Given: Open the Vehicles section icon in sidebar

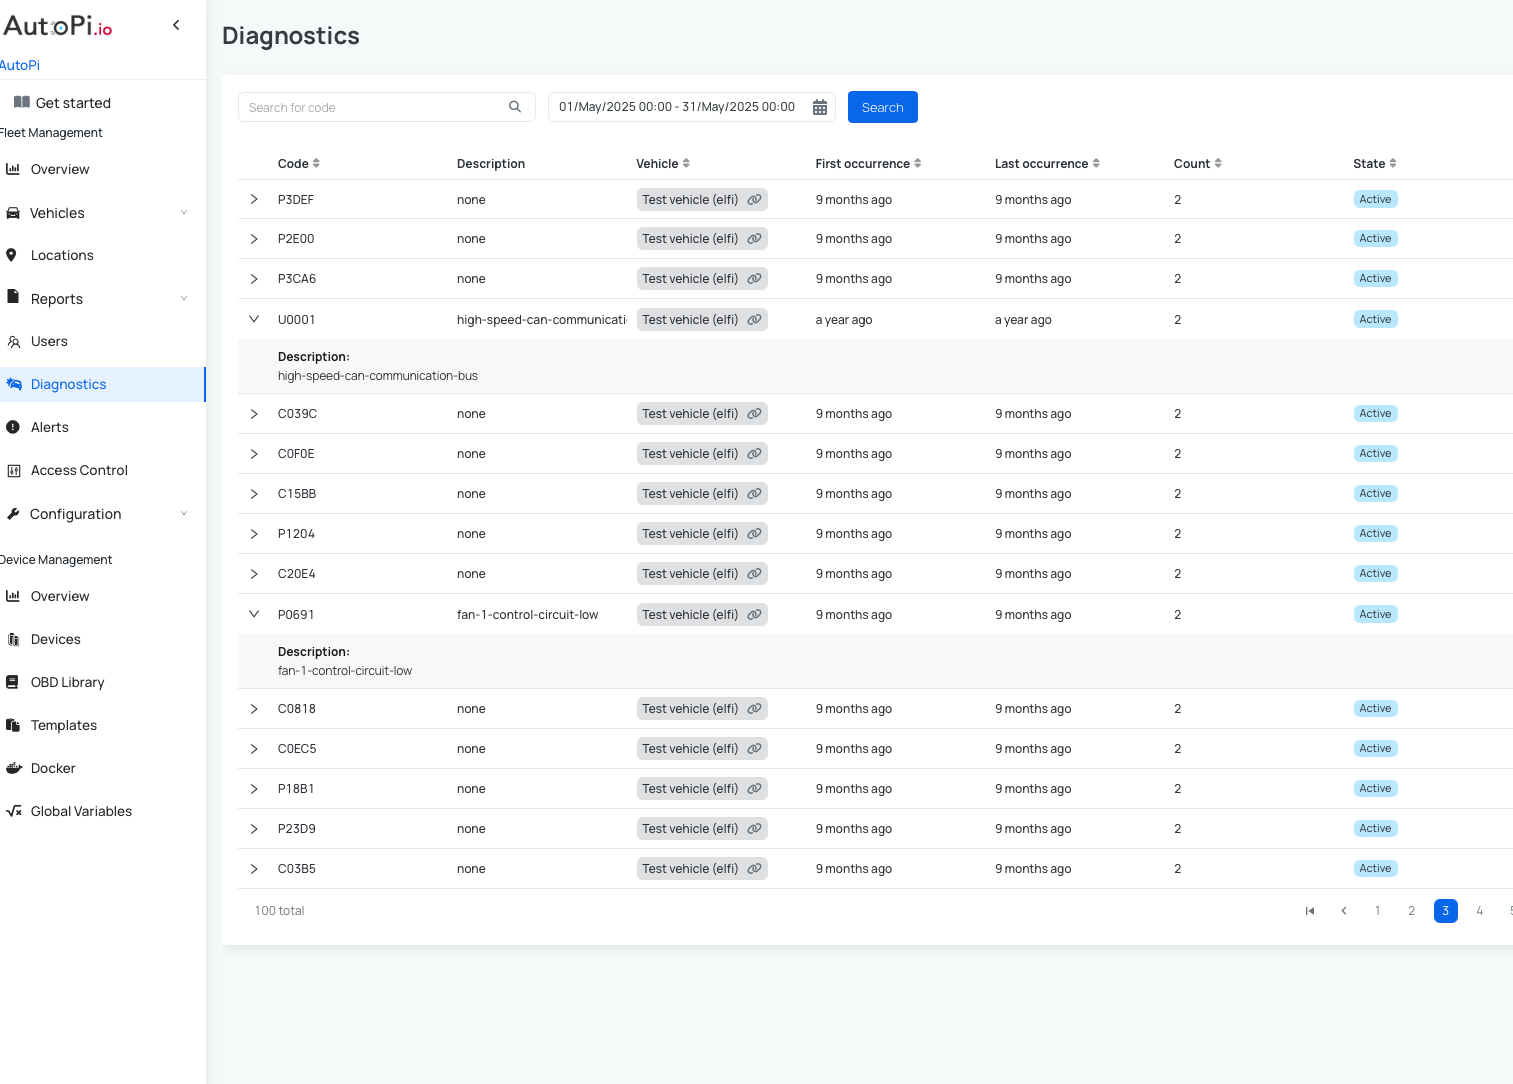Looking at the screenshot, I should pos(14,212).
